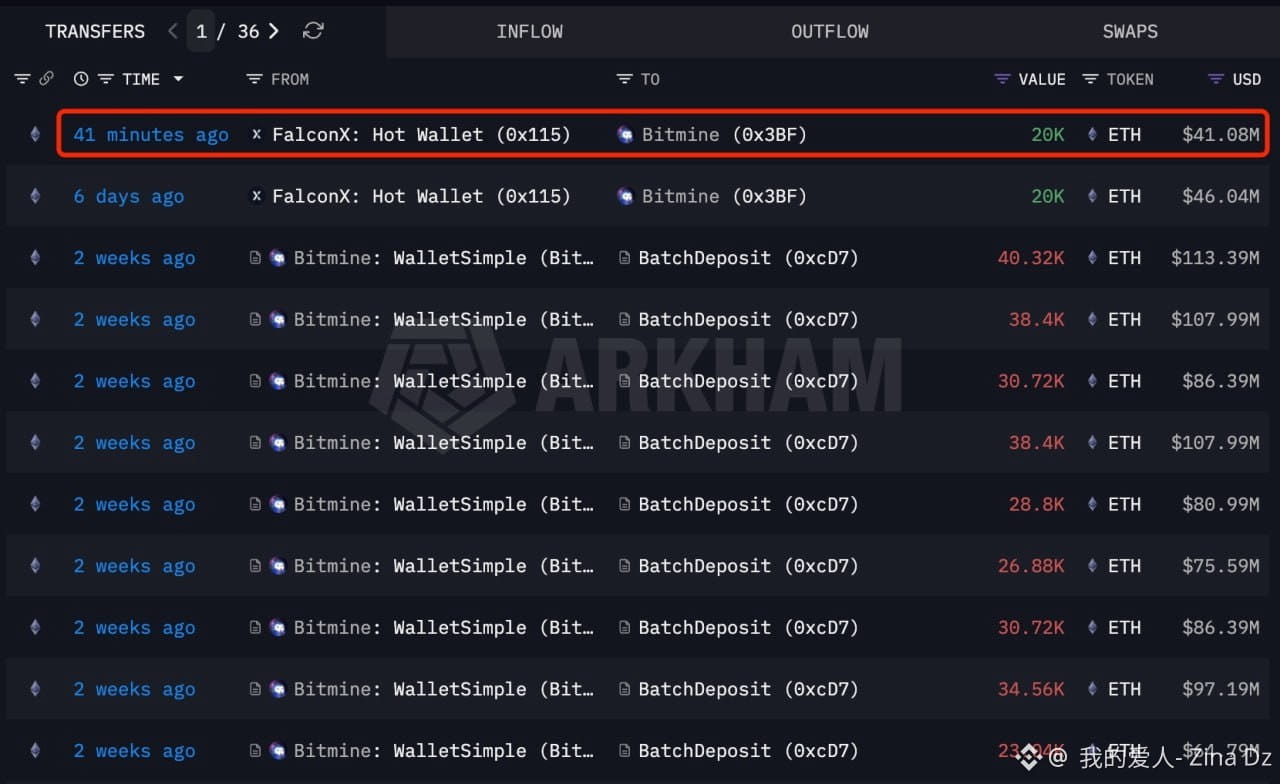Select the TRANSFERS tab
The image size is (1280, 784).
[95, 31]
